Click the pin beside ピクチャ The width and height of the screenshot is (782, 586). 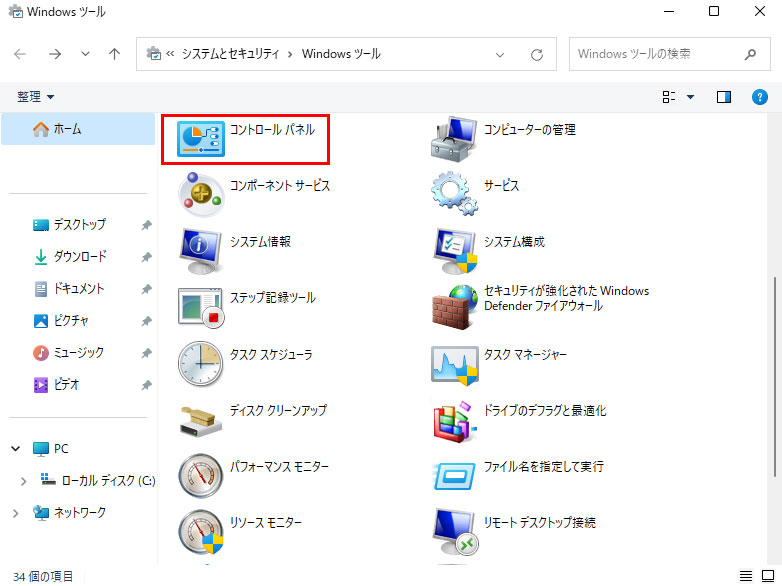coord(146,321)
